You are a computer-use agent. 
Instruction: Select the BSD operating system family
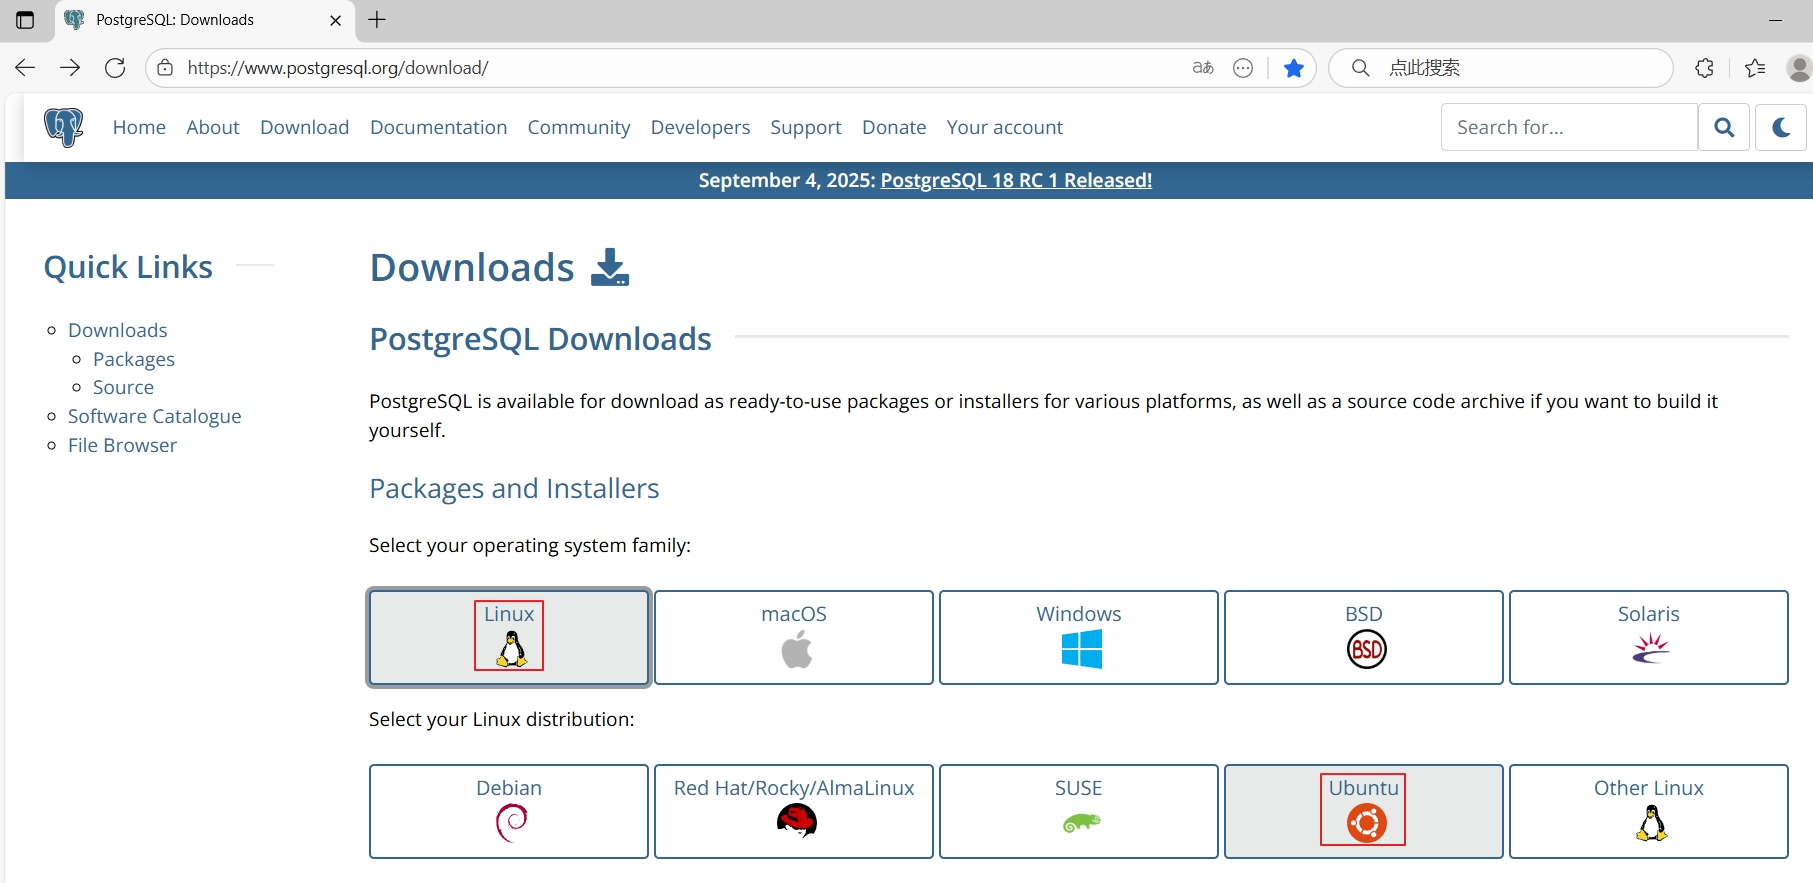1364,637
